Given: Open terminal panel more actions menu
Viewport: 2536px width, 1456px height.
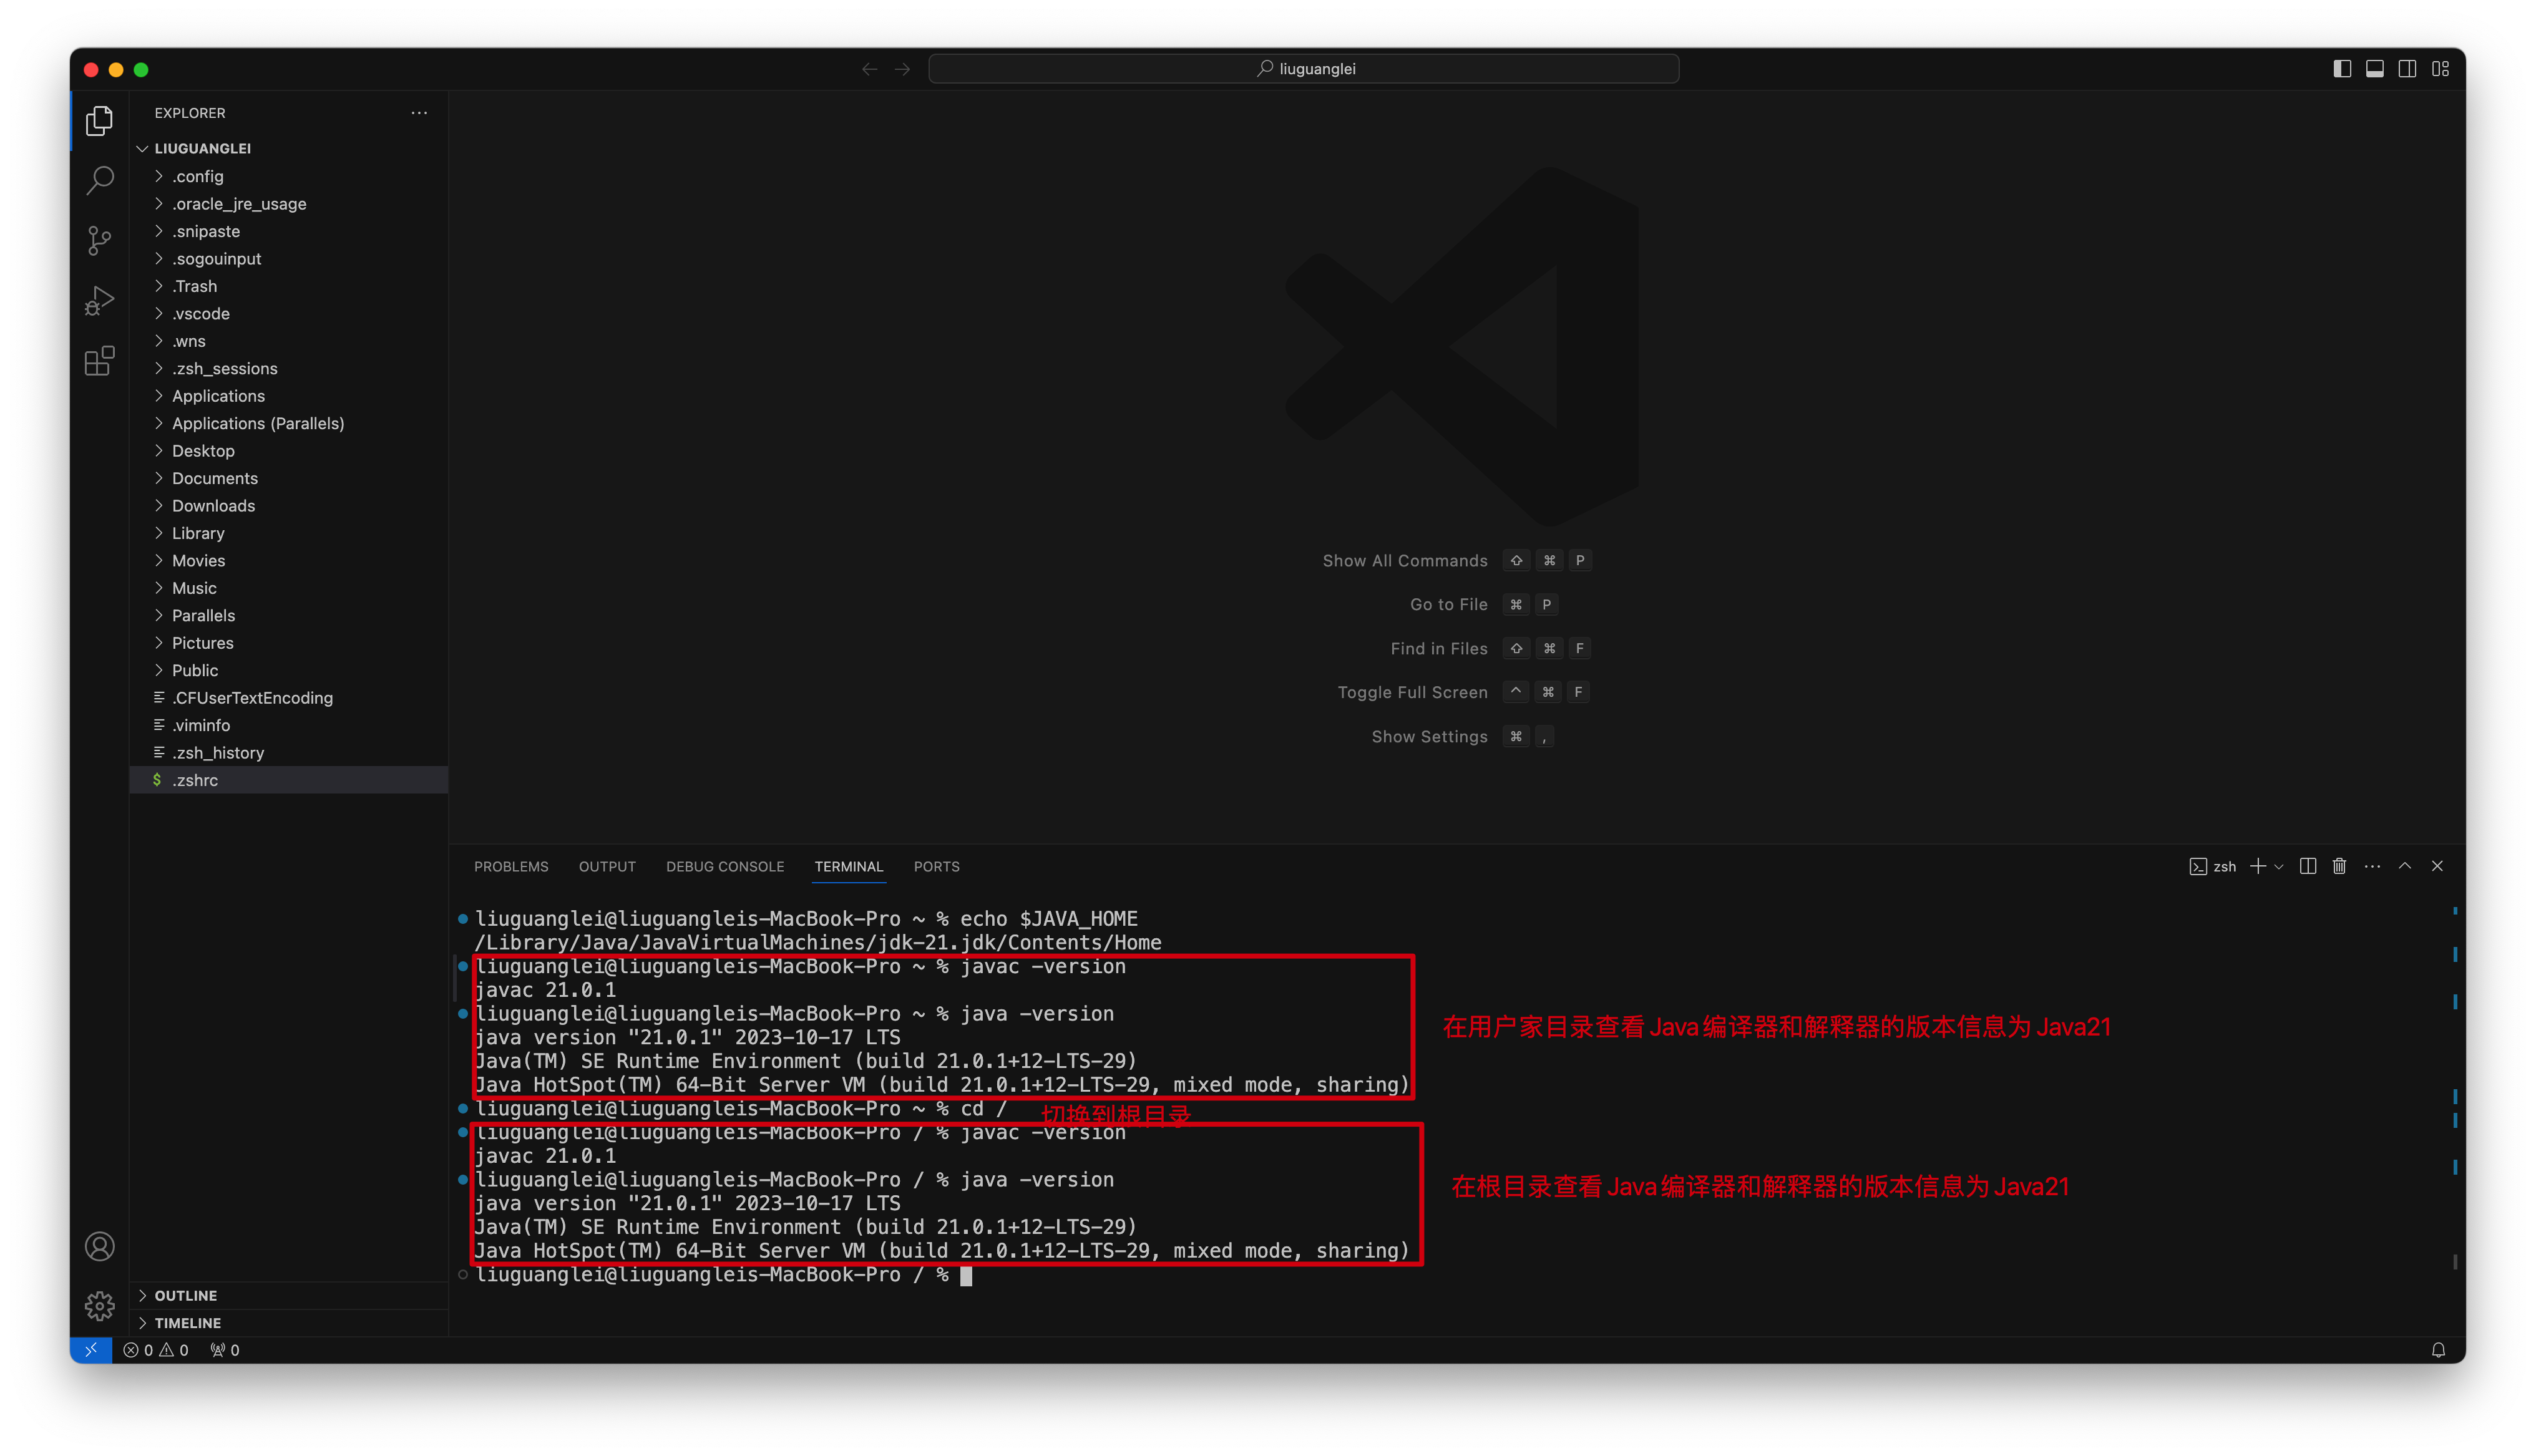Looking at the screenshot, I should click(x=2372, y=866).
